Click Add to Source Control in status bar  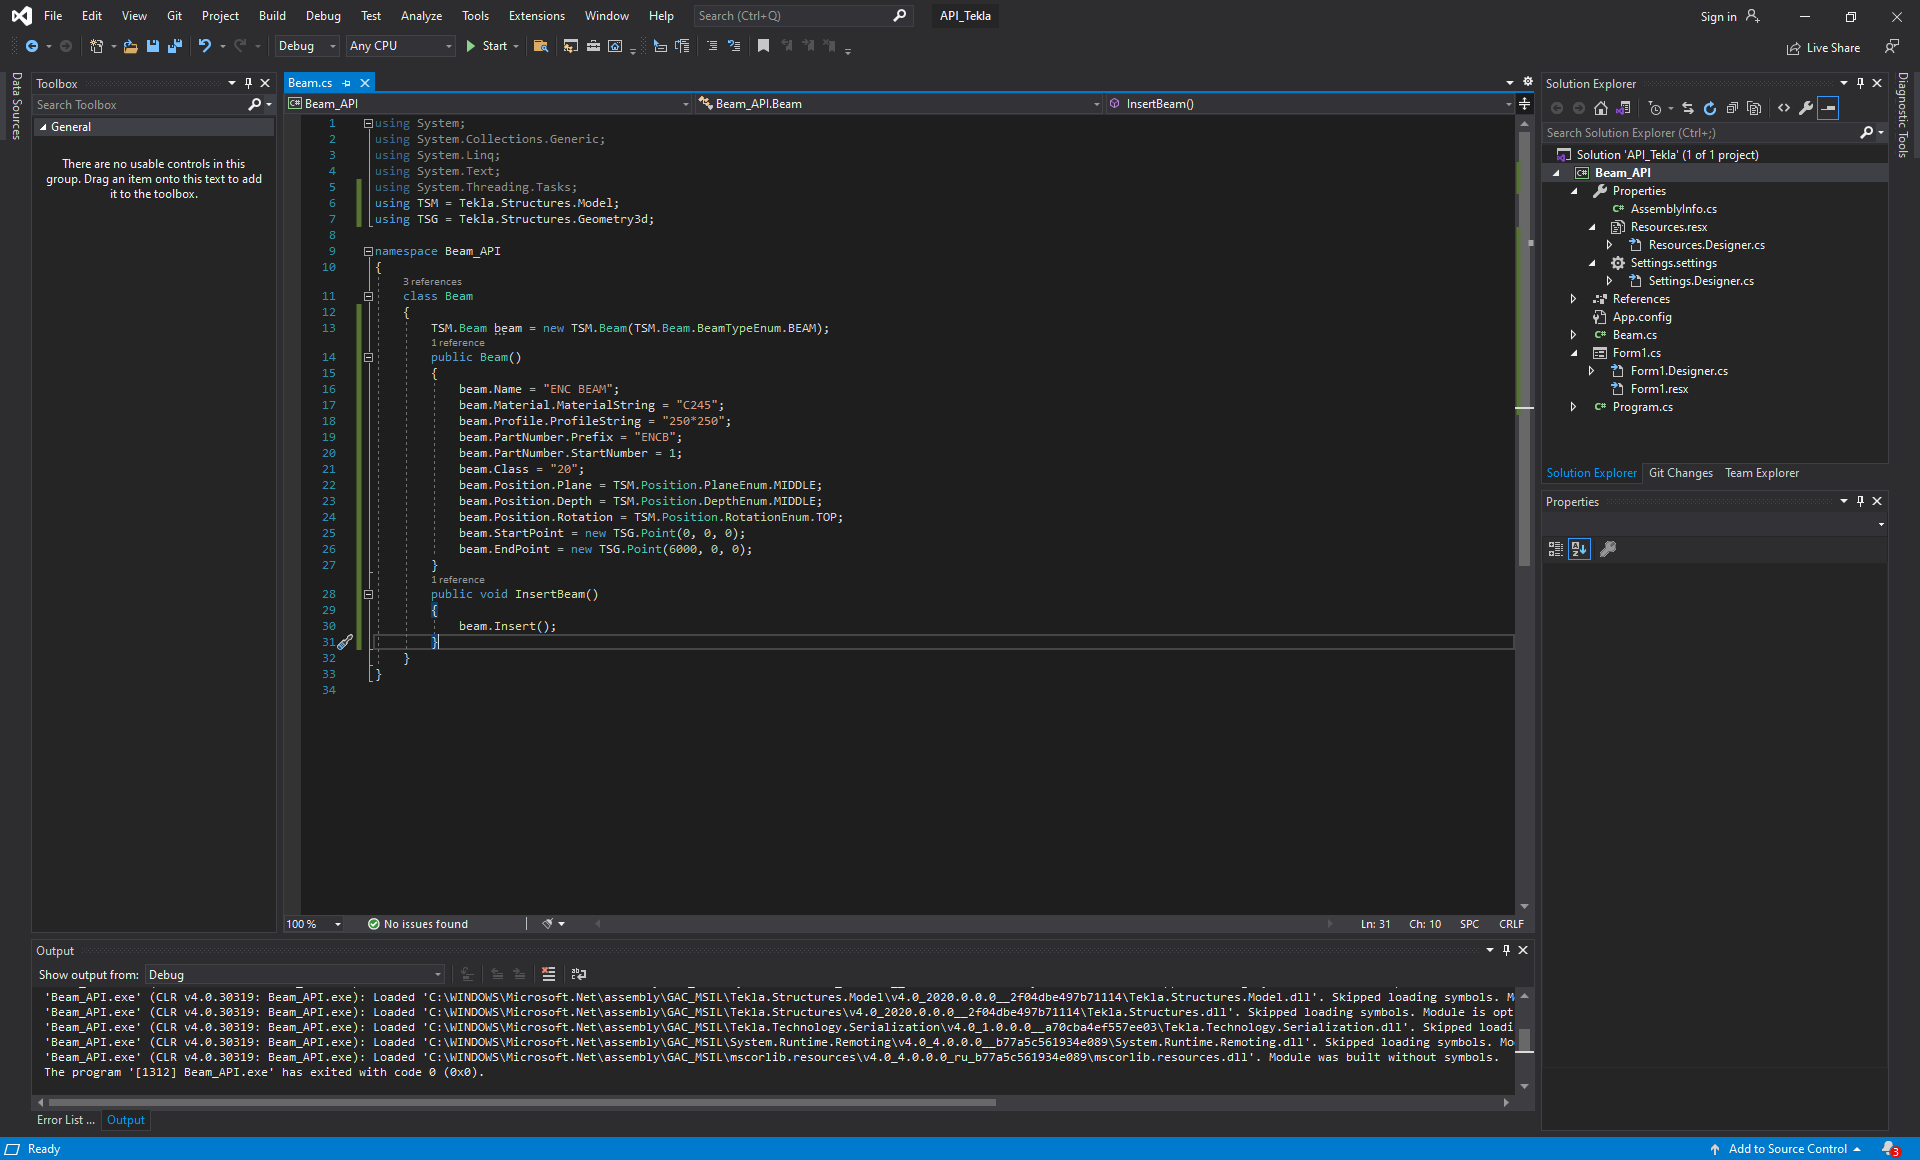pos(1790,1148)
